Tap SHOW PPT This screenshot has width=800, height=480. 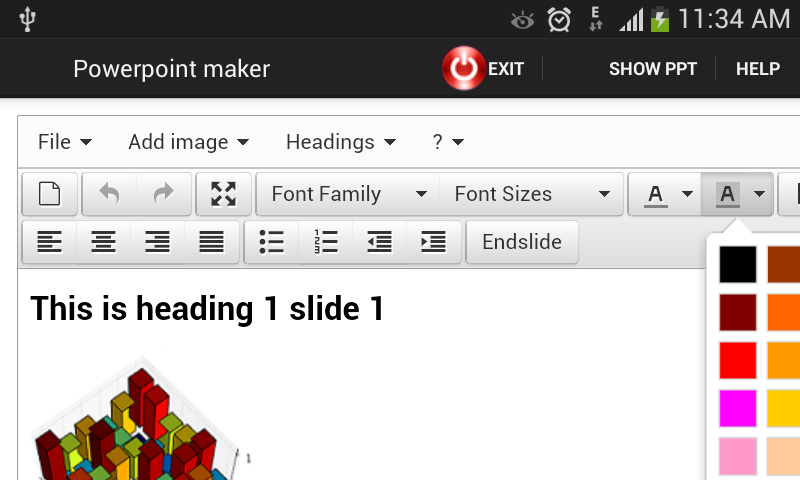click(653, 69)
